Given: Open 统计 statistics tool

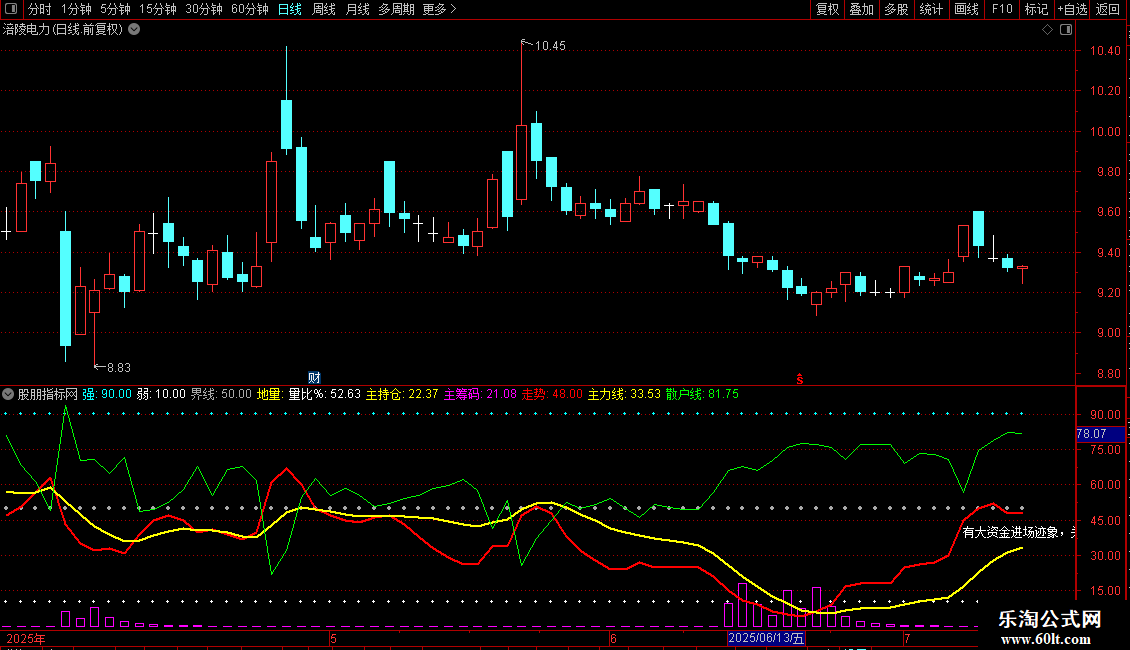Looking at the screenshot, I should pyautogui.click(x=931, y=9).
